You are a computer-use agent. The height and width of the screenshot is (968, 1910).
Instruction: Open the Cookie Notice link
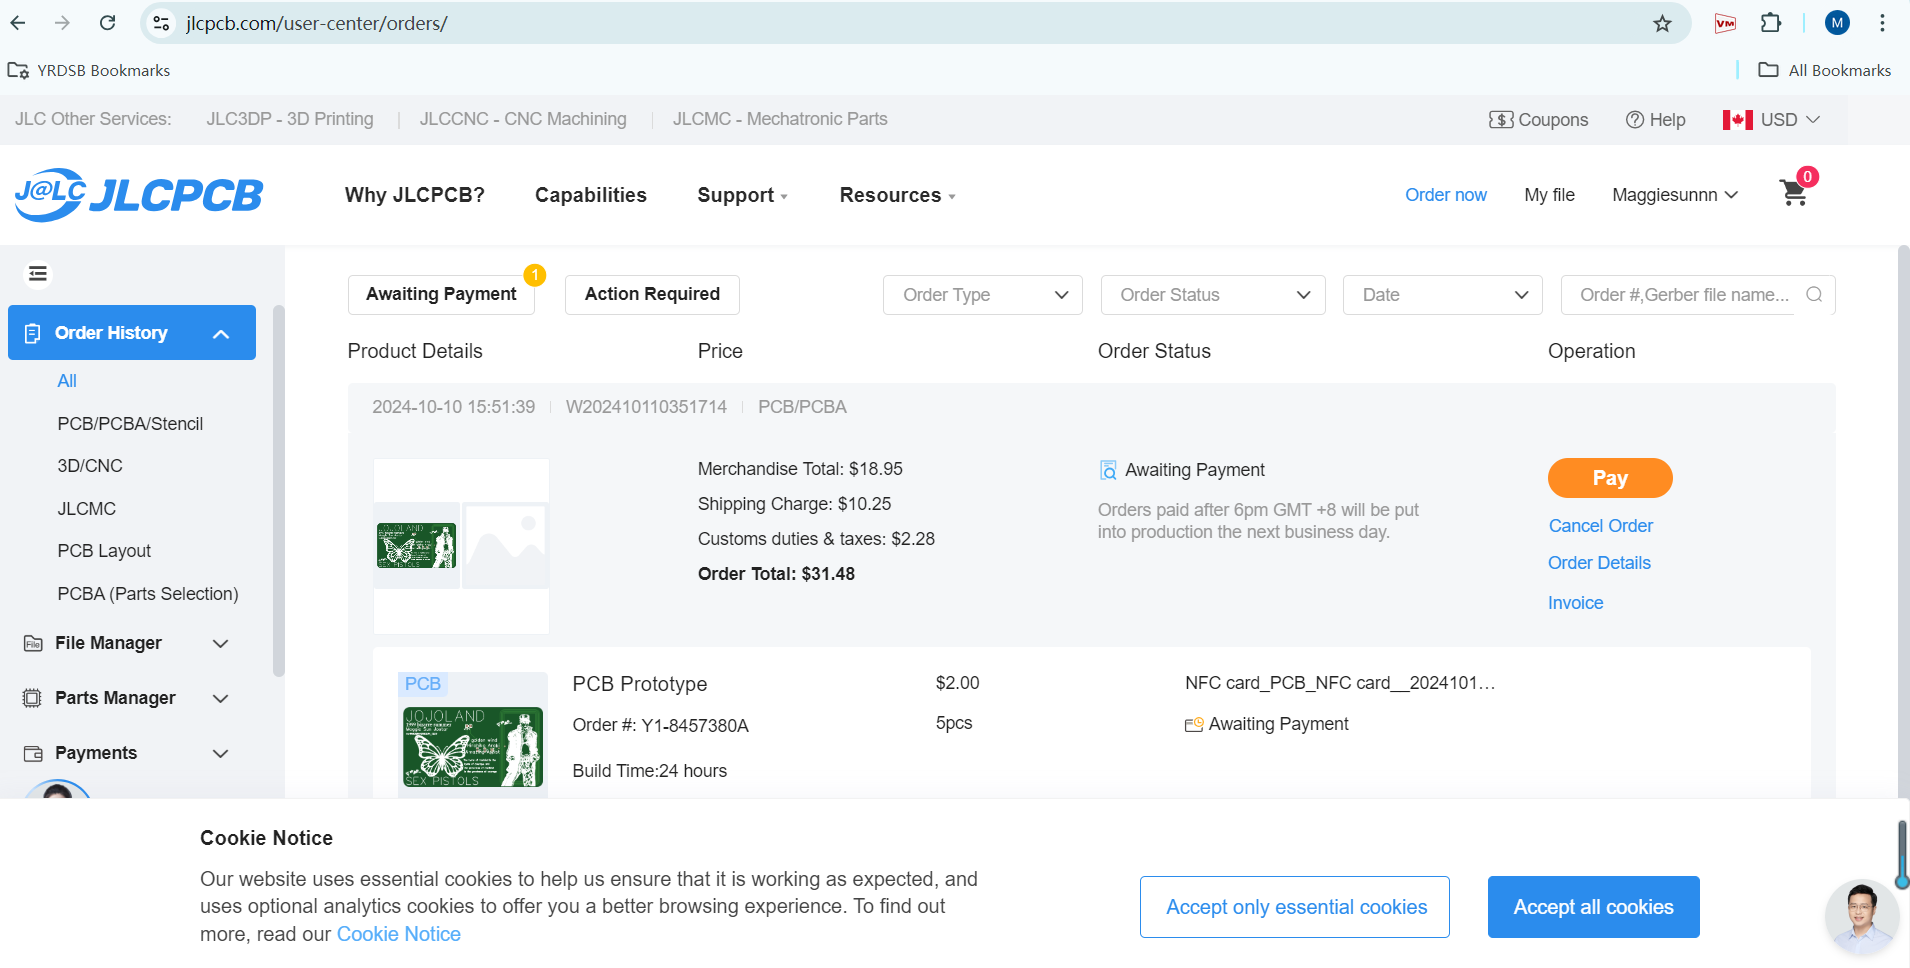[398, 934]
